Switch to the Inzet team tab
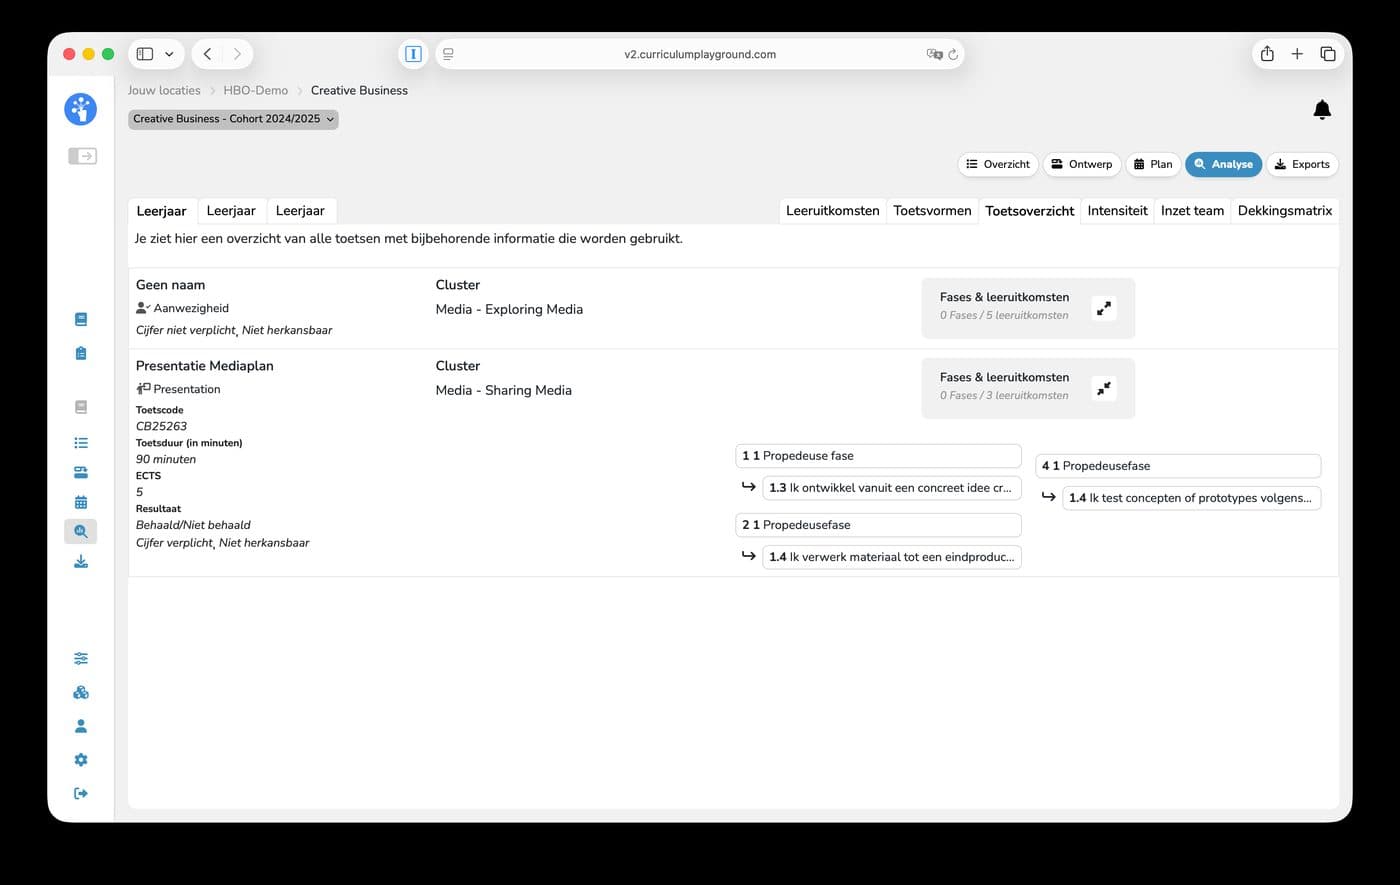This screenshot has width=1400, height=885. [x=1192, y=211]
